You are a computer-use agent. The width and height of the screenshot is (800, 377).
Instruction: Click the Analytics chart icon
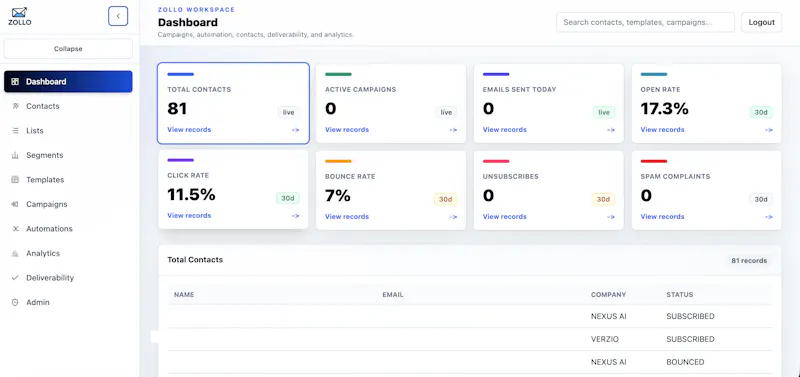15,253
